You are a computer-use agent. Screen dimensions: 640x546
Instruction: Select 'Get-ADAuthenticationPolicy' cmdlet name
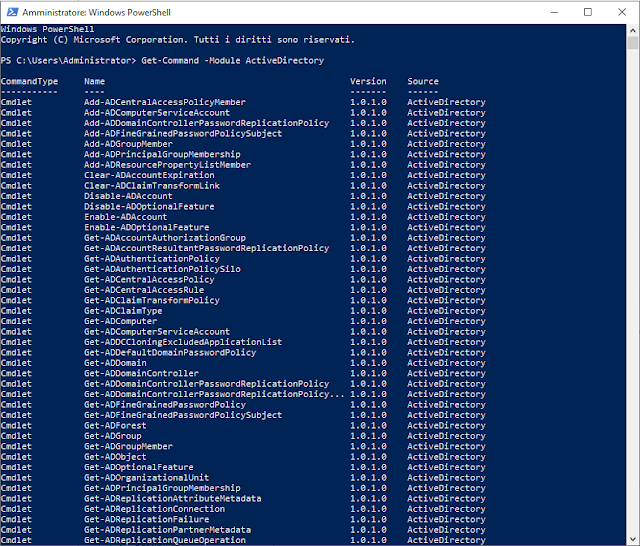[152, 259]
